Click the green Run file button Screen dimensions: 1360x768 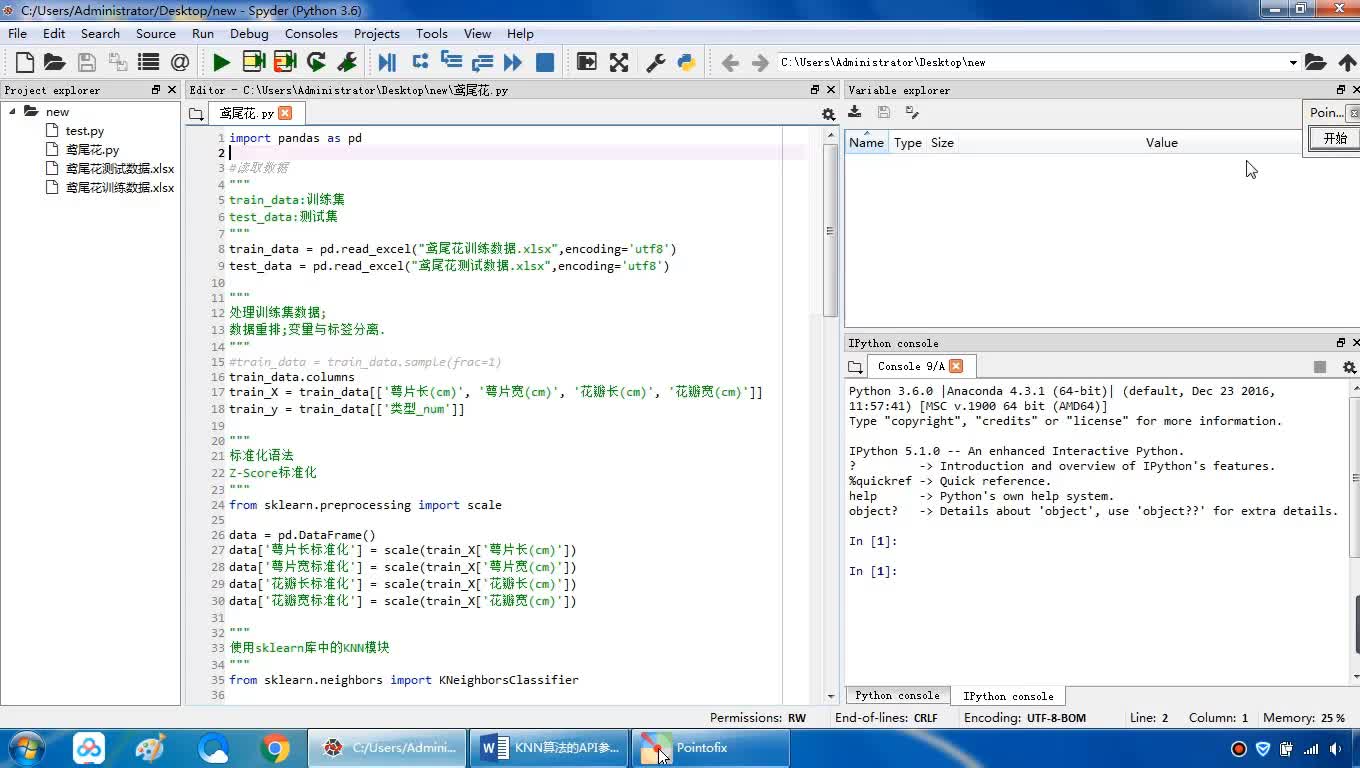pos(221,63)
